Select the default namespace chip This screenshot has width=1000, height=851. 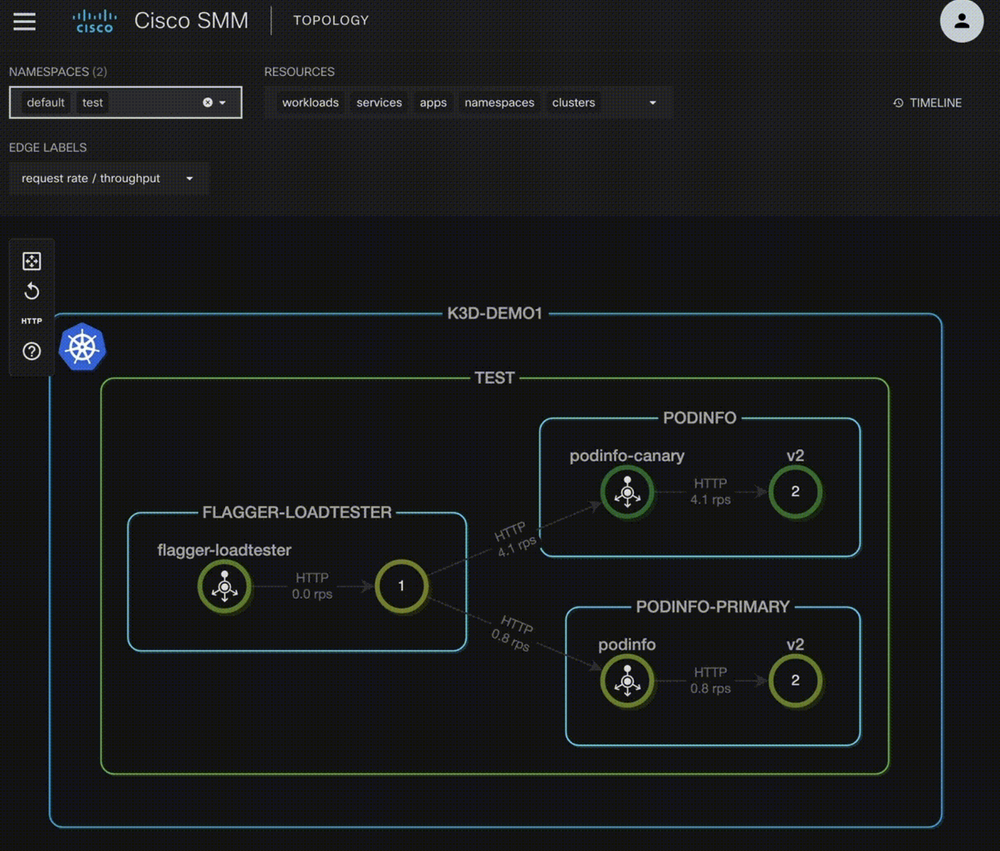tap(45, 102)
